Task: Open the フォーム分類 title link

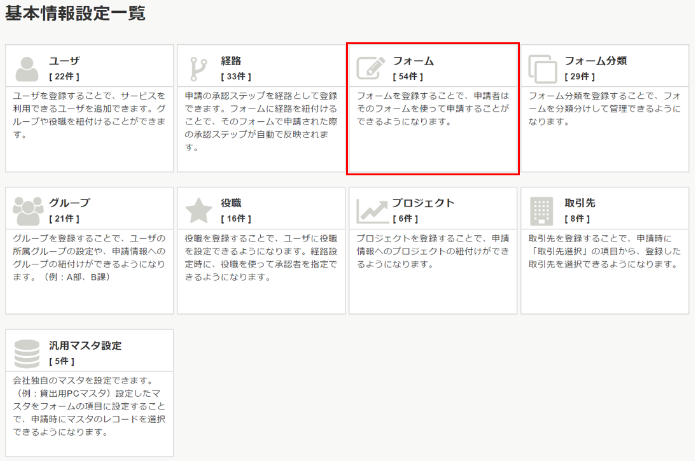Action: coord(595,60)
